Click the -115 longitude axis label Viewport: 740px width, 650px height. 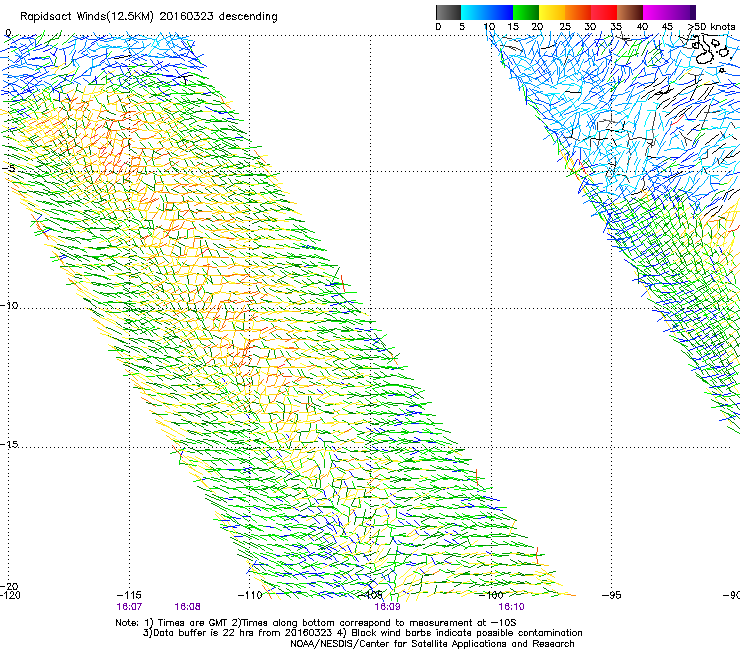coord(129,595)
